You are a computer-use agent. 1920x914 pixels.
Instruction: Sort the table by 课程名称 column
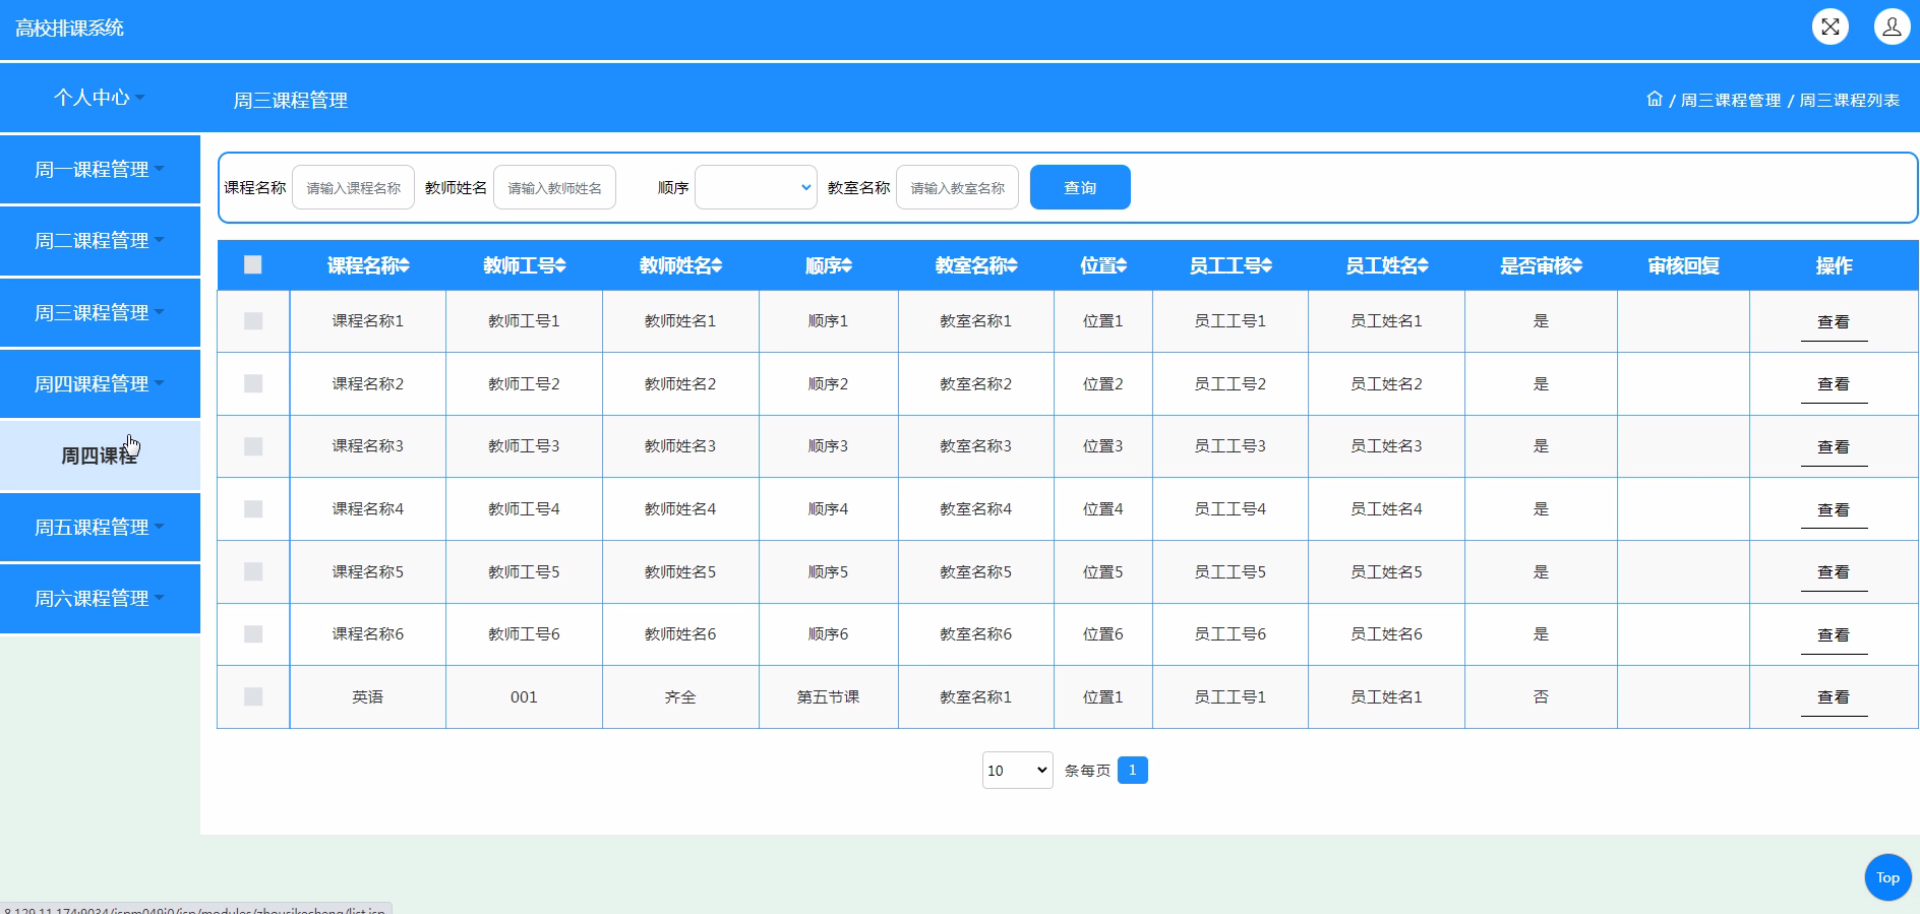point(367,265)
